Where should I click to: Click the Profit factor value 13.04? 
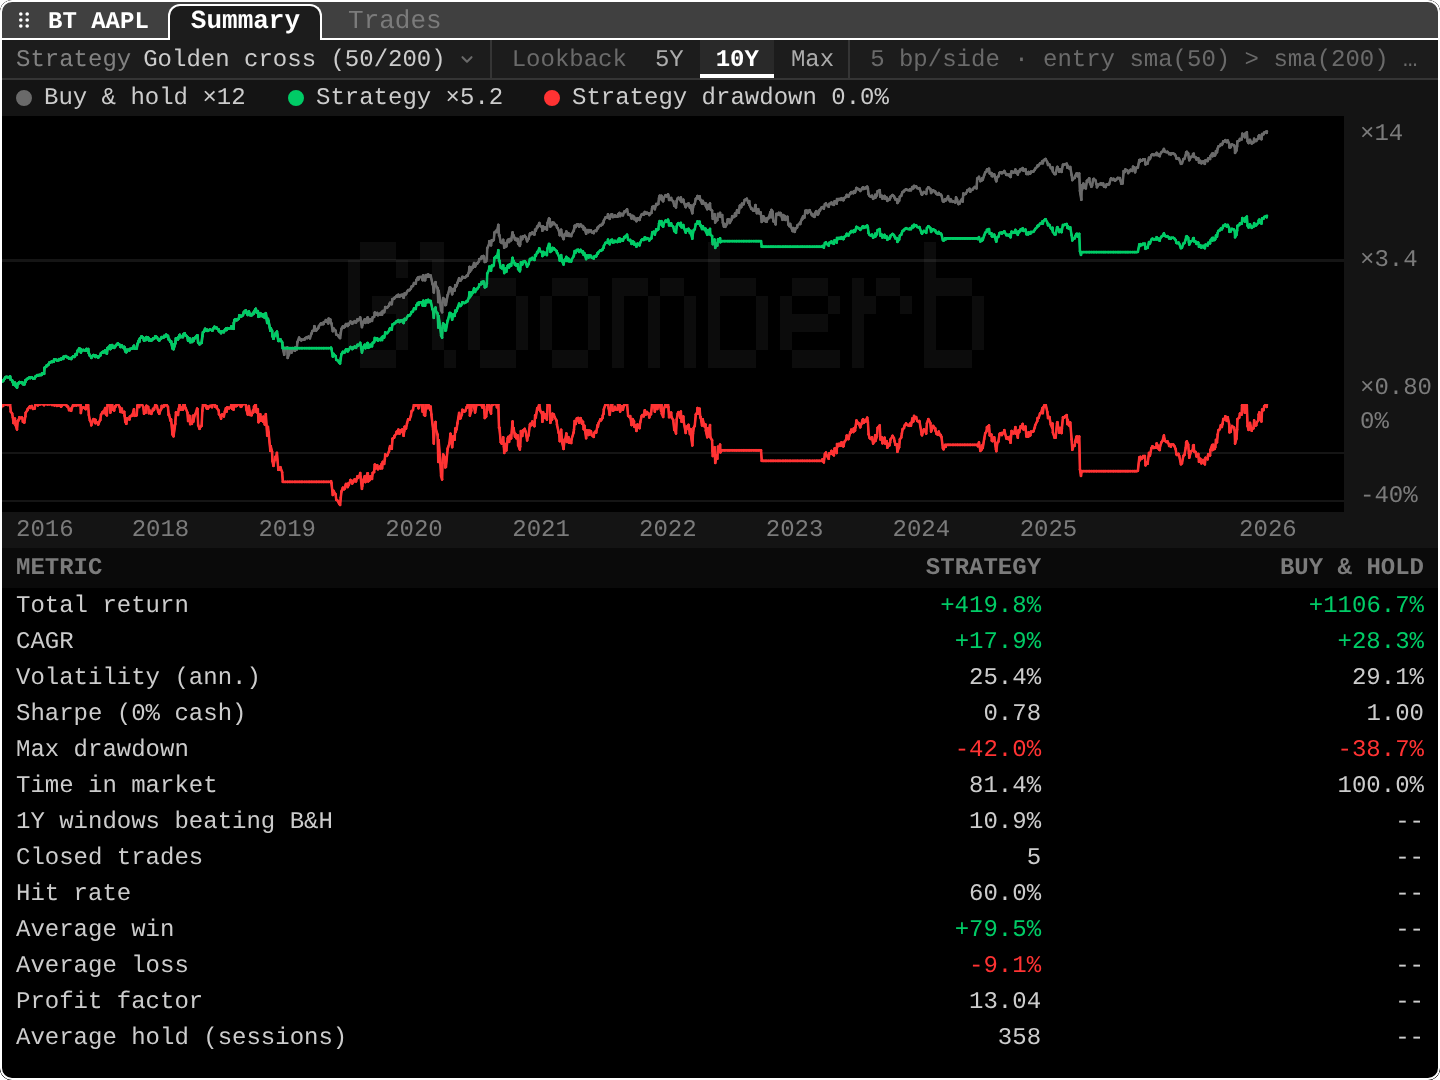(x=1005, y=1001)
